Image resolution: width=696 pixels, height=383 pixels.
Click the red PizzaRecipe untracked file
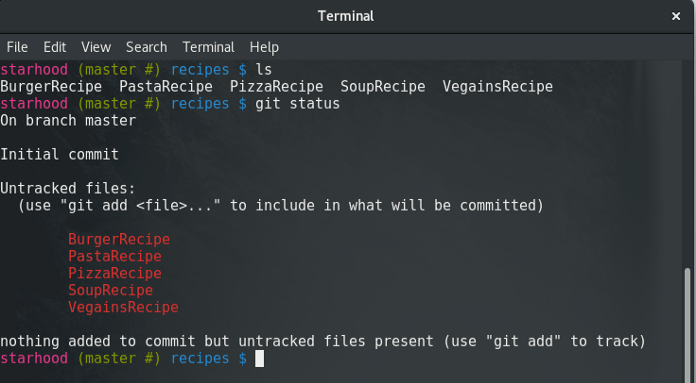coord(115,273)
